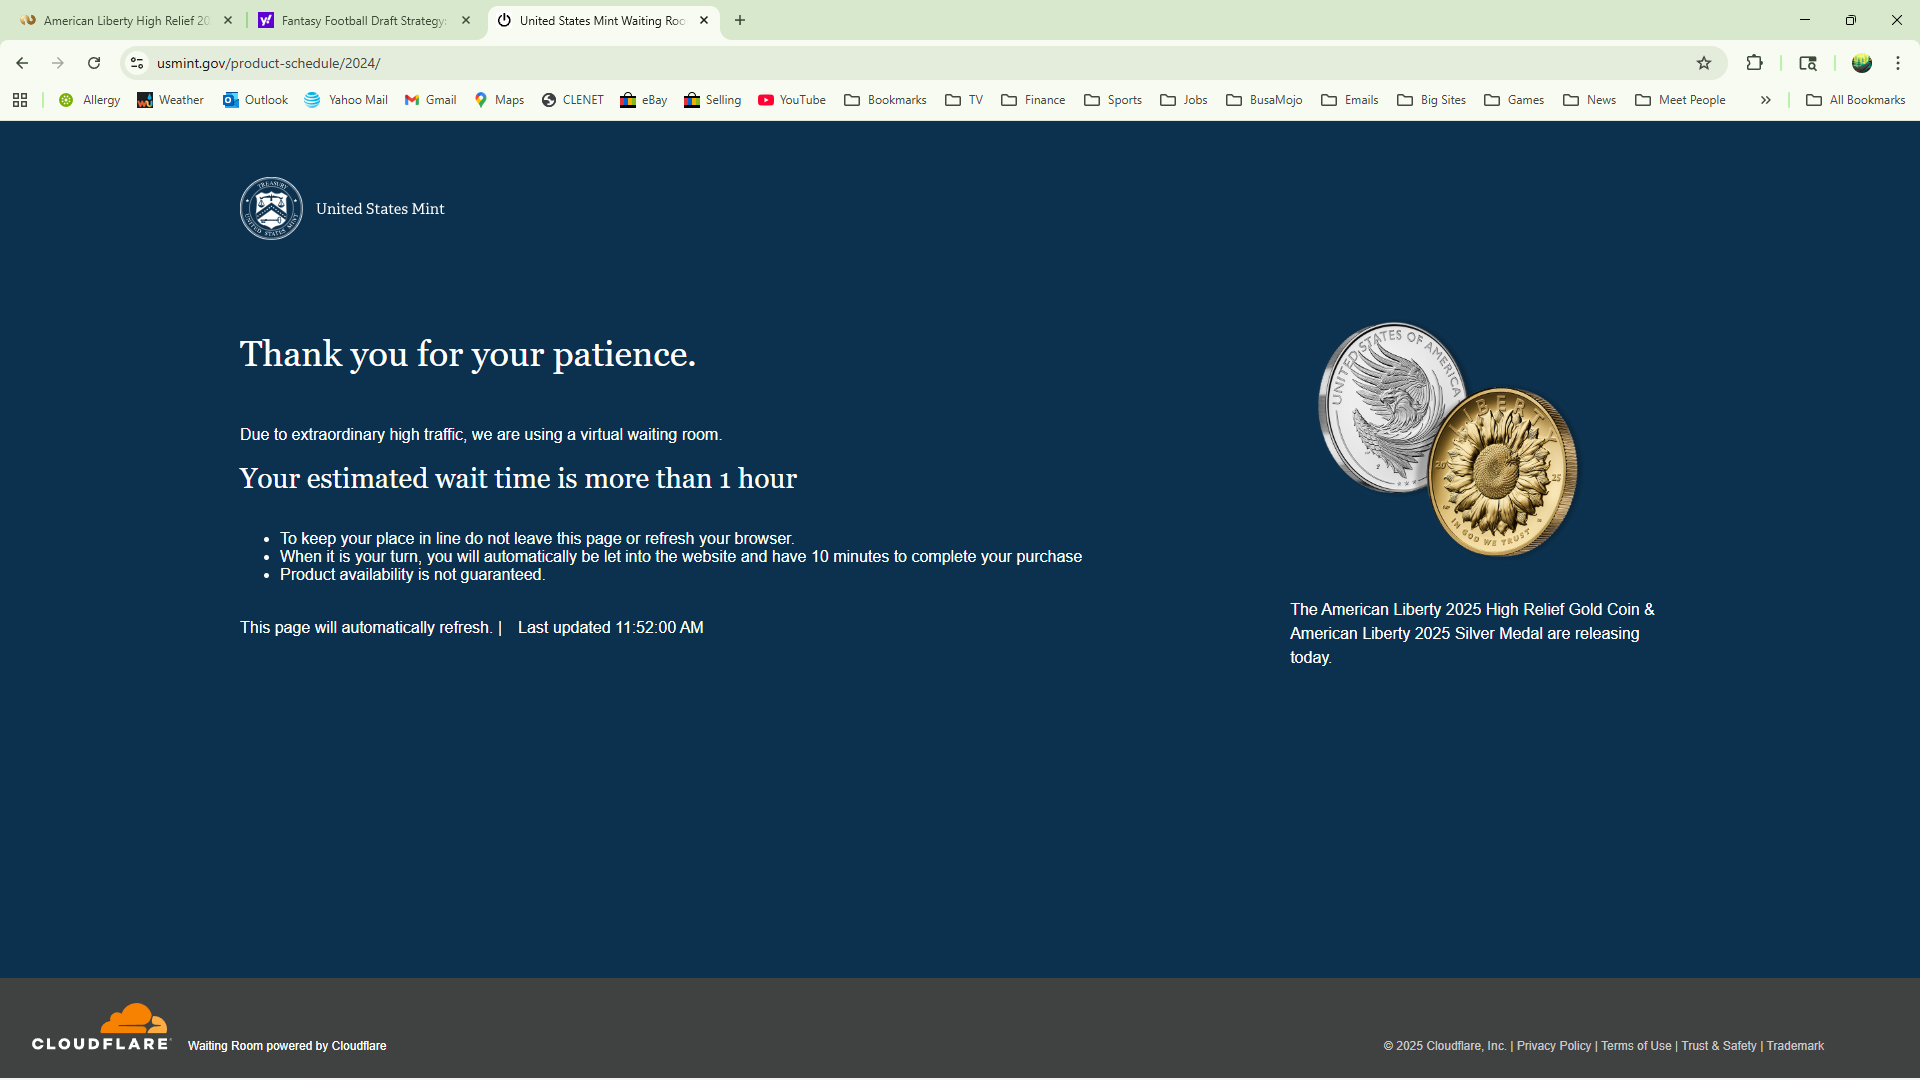Minimize the Chrome window
Viewport: 1920px width, 1080px height.
coord(1805,20)
